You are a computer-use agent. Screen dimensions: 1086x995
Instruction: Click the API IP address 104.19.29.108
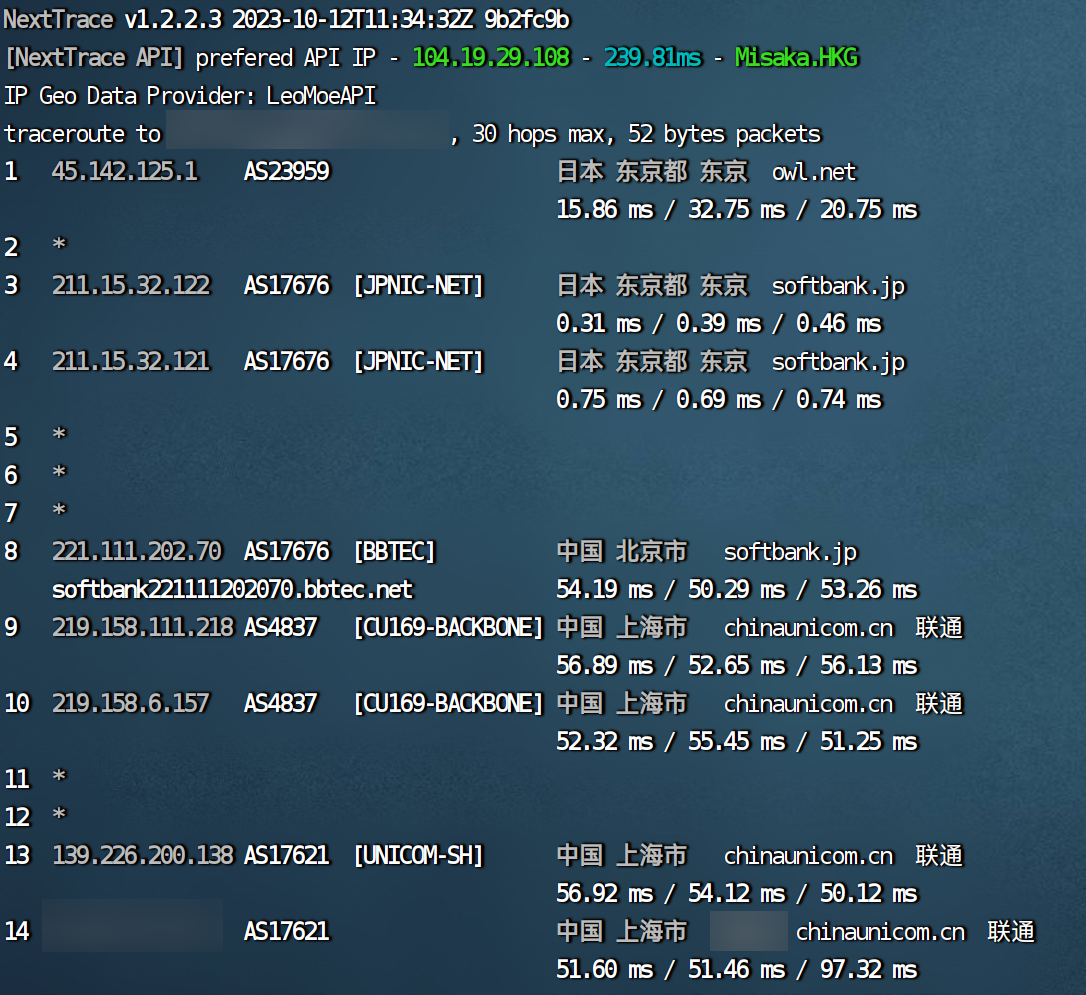coord(490,58)
